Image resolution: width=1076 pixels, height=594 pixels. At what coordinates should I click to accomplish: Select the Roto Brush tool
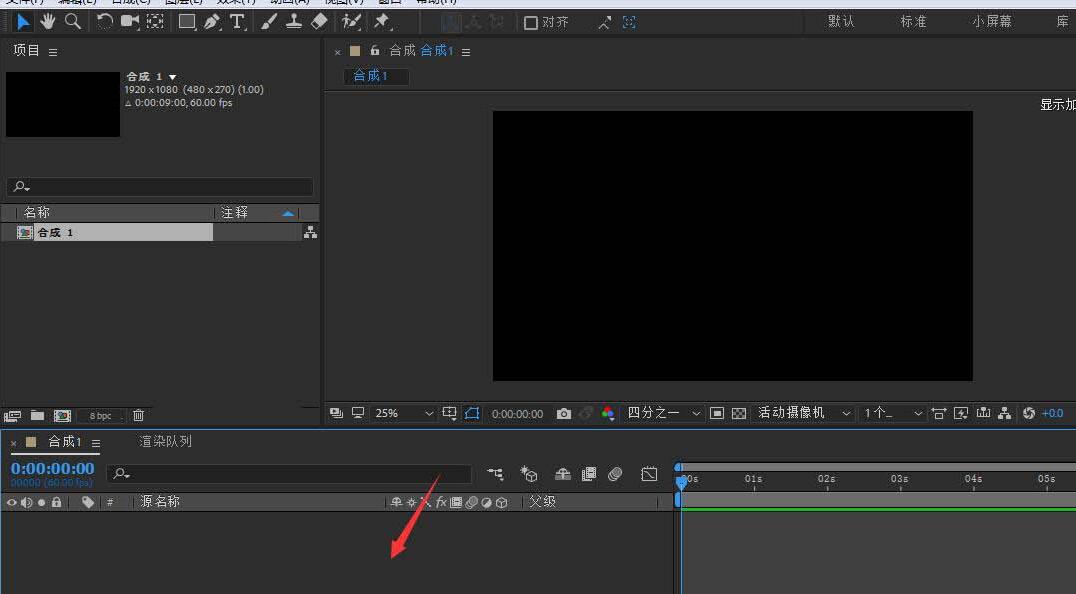pos(351,22)
